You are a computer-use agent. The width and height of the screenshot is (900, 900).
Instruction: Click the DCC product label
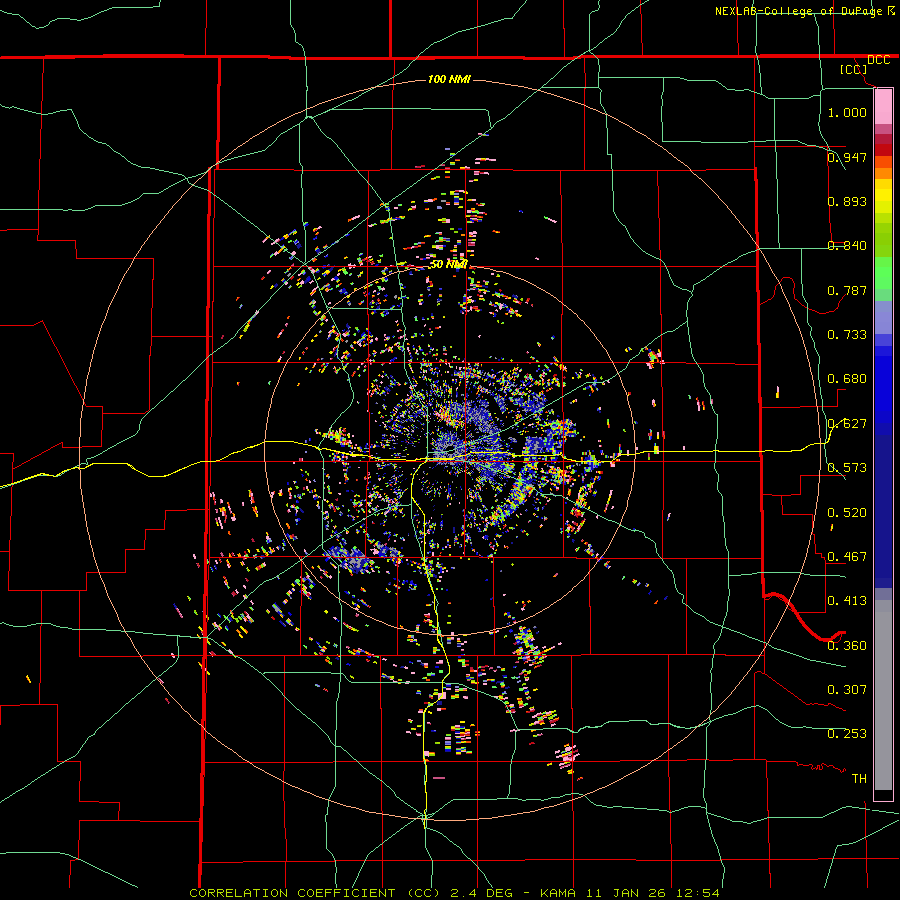click(878, 60)
